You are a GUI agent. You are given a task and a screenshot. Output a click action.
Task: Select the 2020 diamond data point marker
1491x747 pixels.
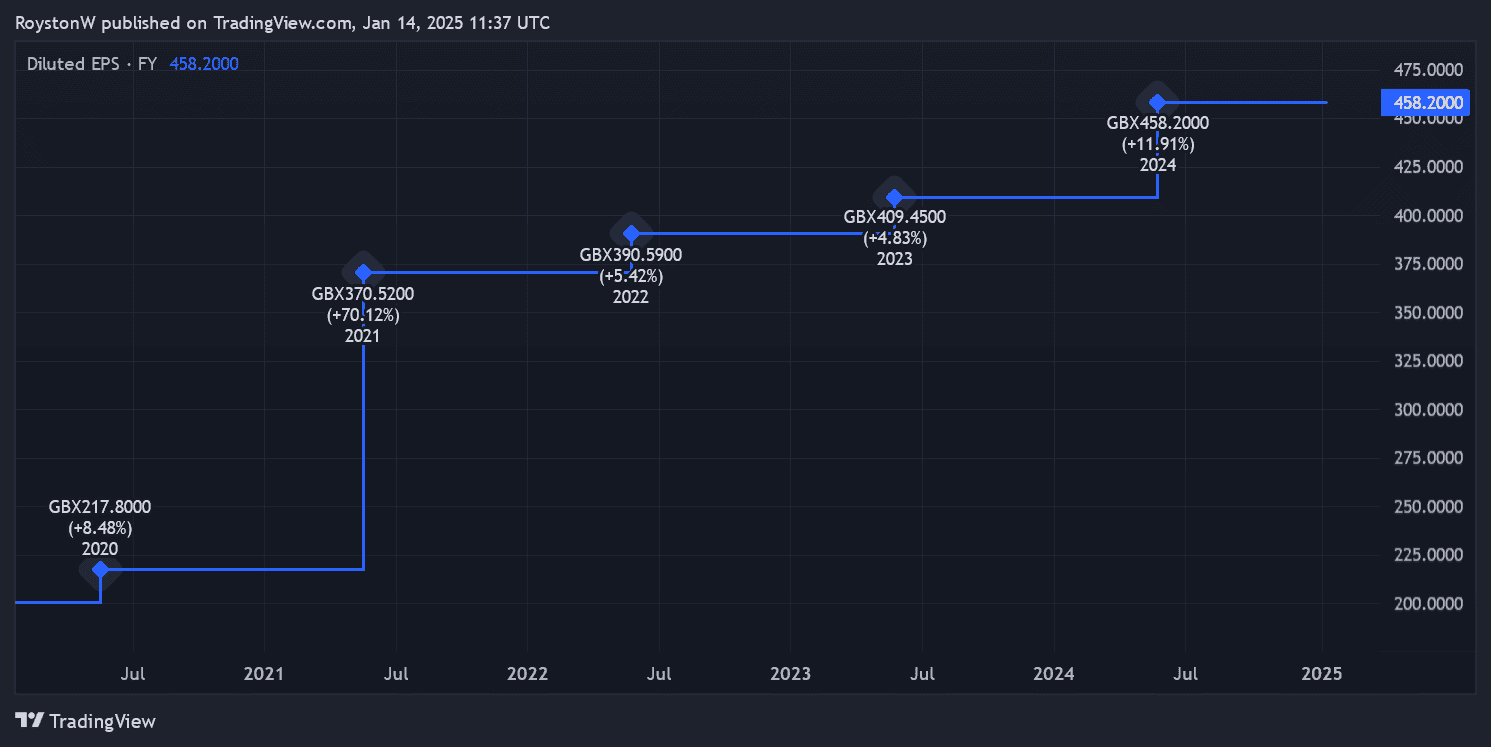pyautogui.click(x=100, y=570)
